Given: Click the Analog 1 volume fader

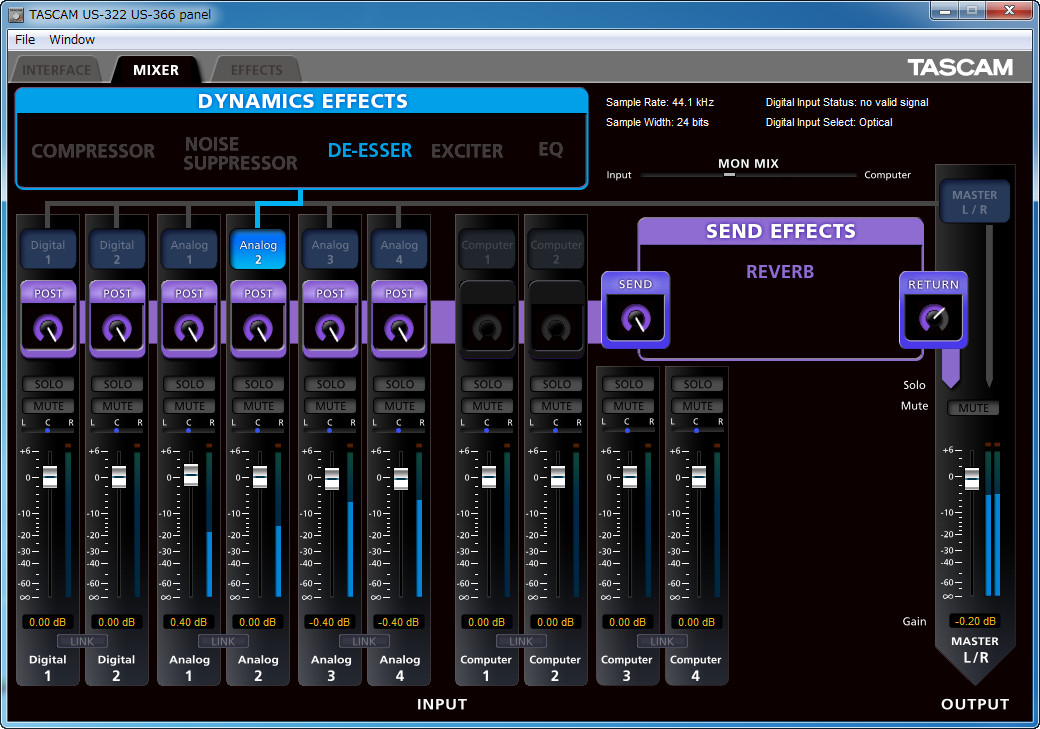Looking at the screenshot, I should (x=191, y=475).
